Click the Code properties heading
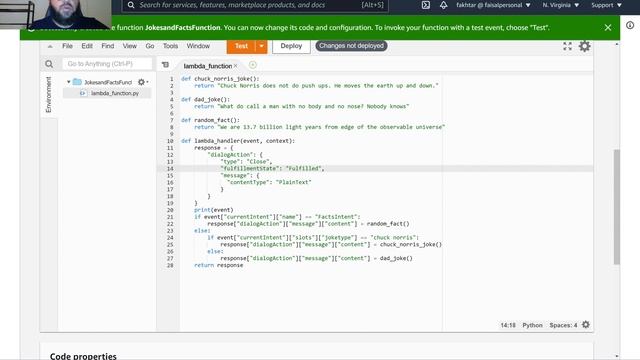 pos(83,356)
